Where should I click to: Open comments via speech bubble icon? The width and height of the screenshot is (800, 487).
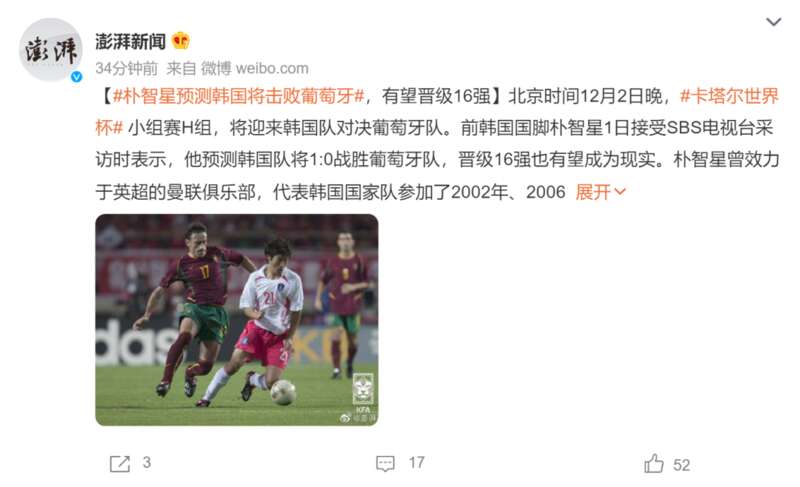pyautogui.click(x=385, y=464)
